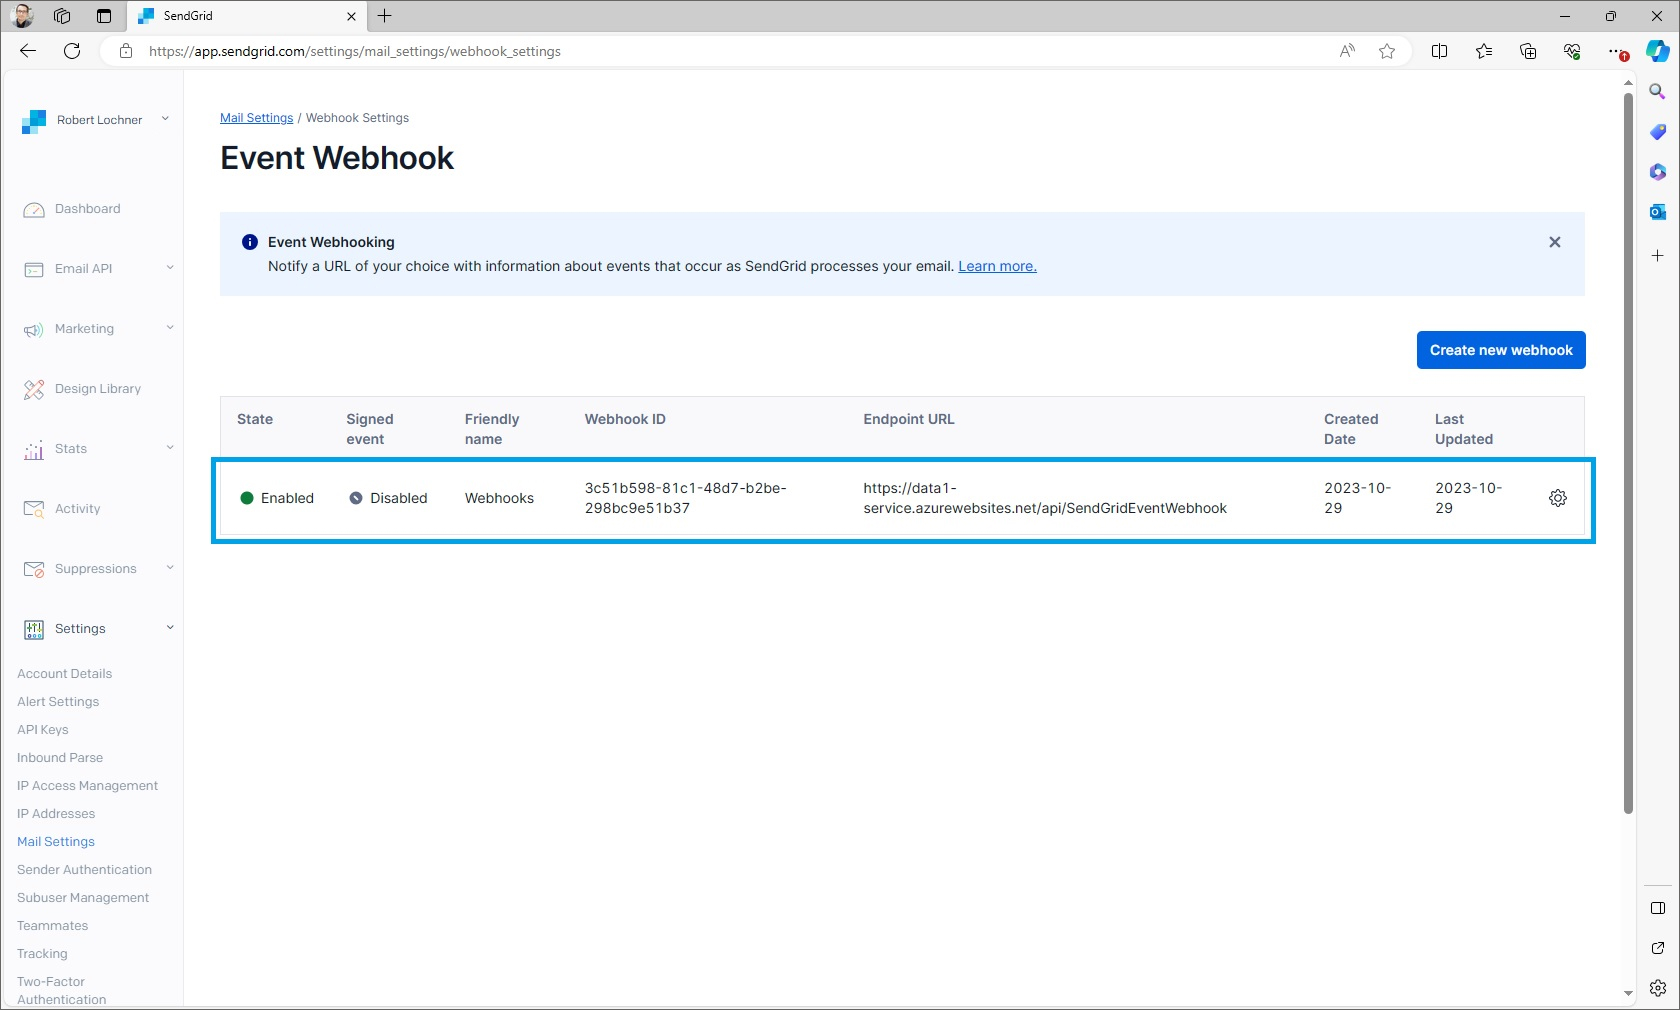Open the tab actions menu icon

[x=104, y=16]
